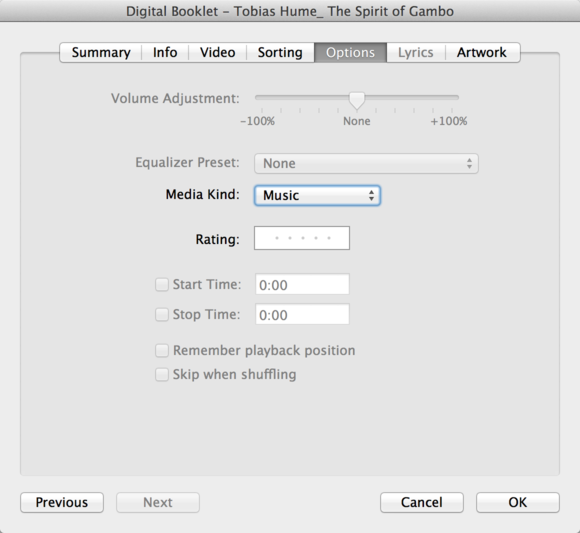This screenshot has height=533, width=580.
Task: Open the Equalizer Preset dropdown
Action: pyautogui.click(x=366, y=163)
